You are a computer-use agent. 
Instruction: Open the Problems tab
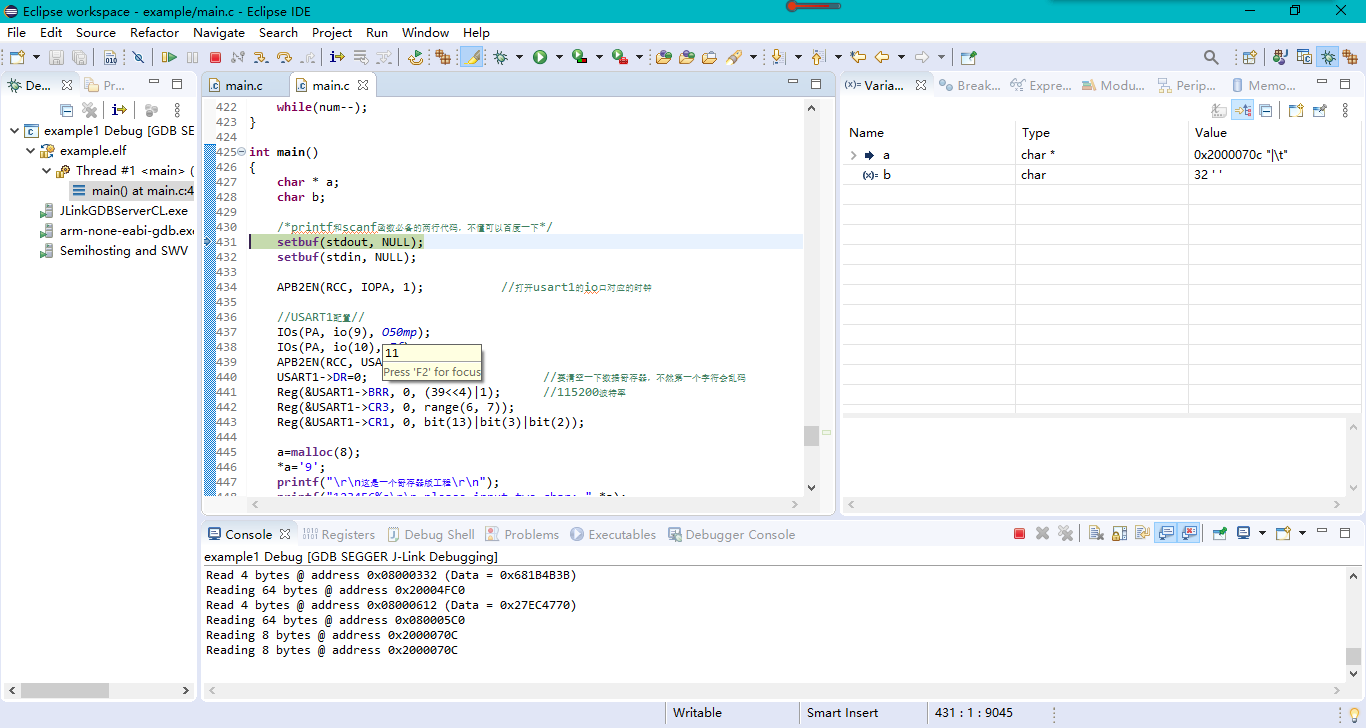[x=522, y=534]
